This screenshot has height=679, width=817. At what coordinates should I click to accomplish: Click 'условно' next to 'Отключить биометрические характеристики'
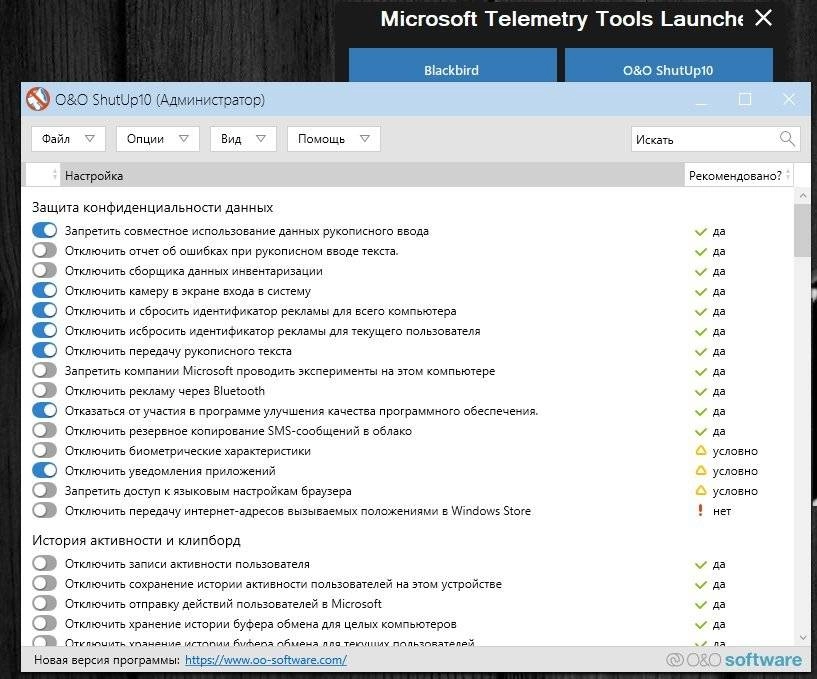coord(735,451)
